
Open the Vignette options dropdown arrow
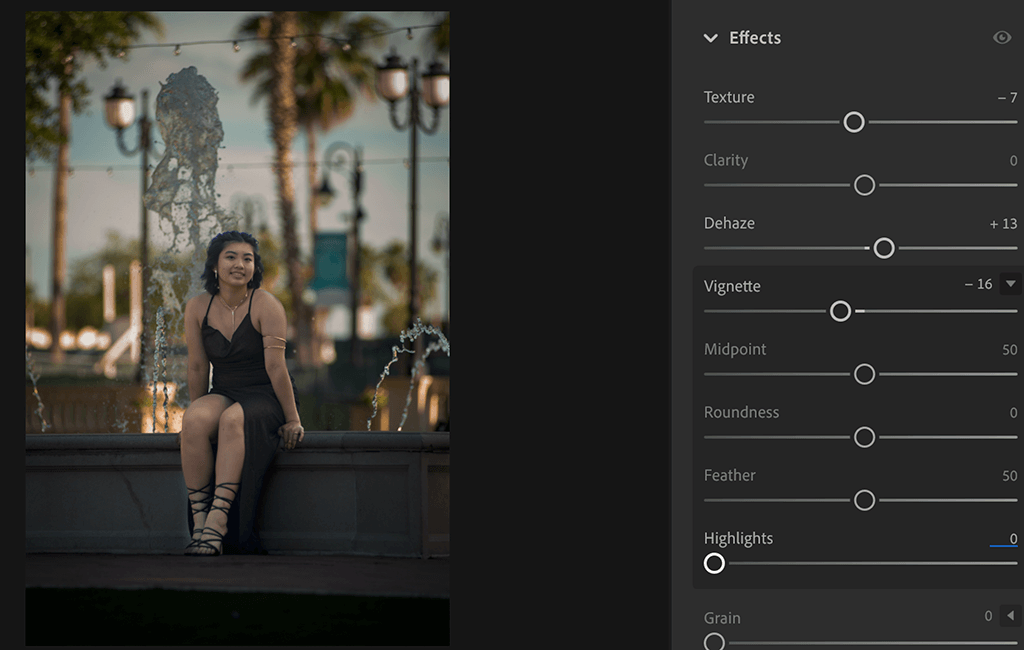coord(1009,284)
